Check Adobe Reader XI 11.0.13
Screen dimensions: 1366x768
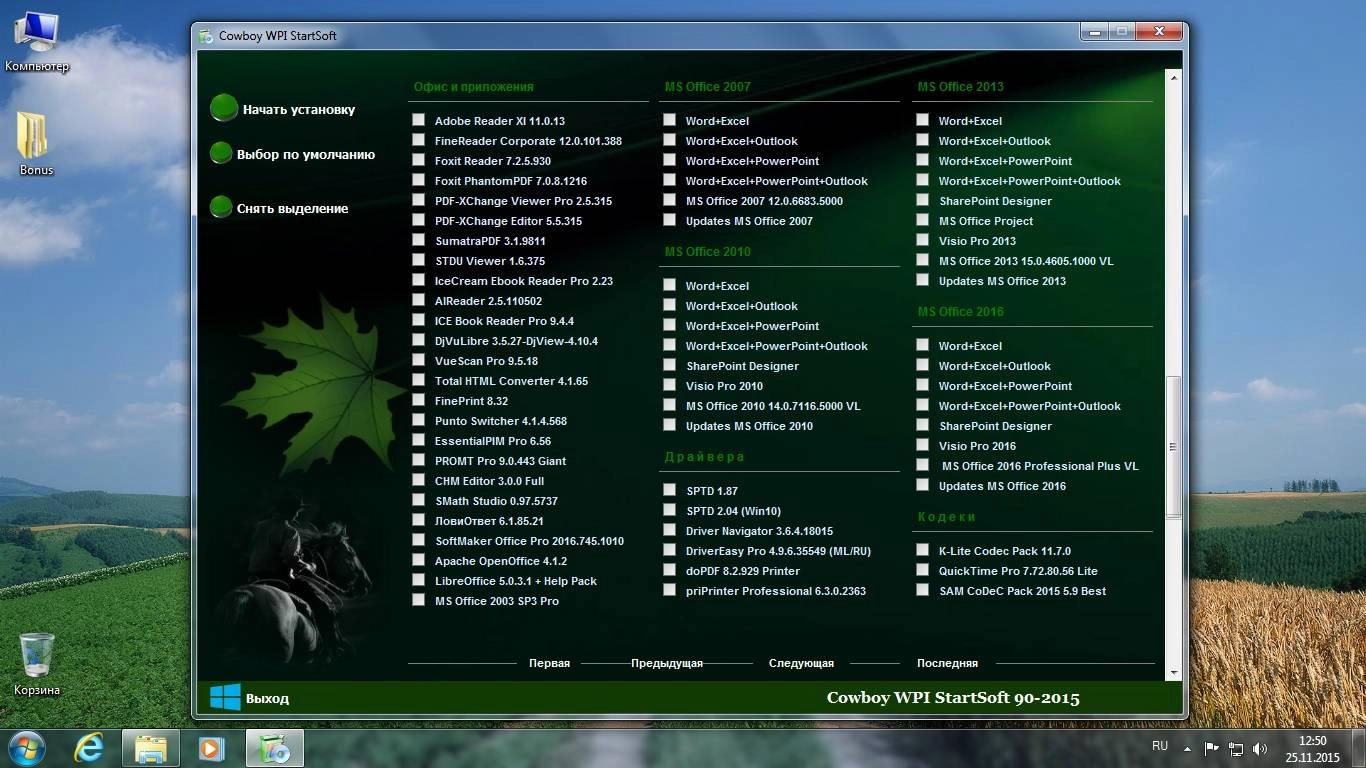pyautogui.click(x=418, y=120)
